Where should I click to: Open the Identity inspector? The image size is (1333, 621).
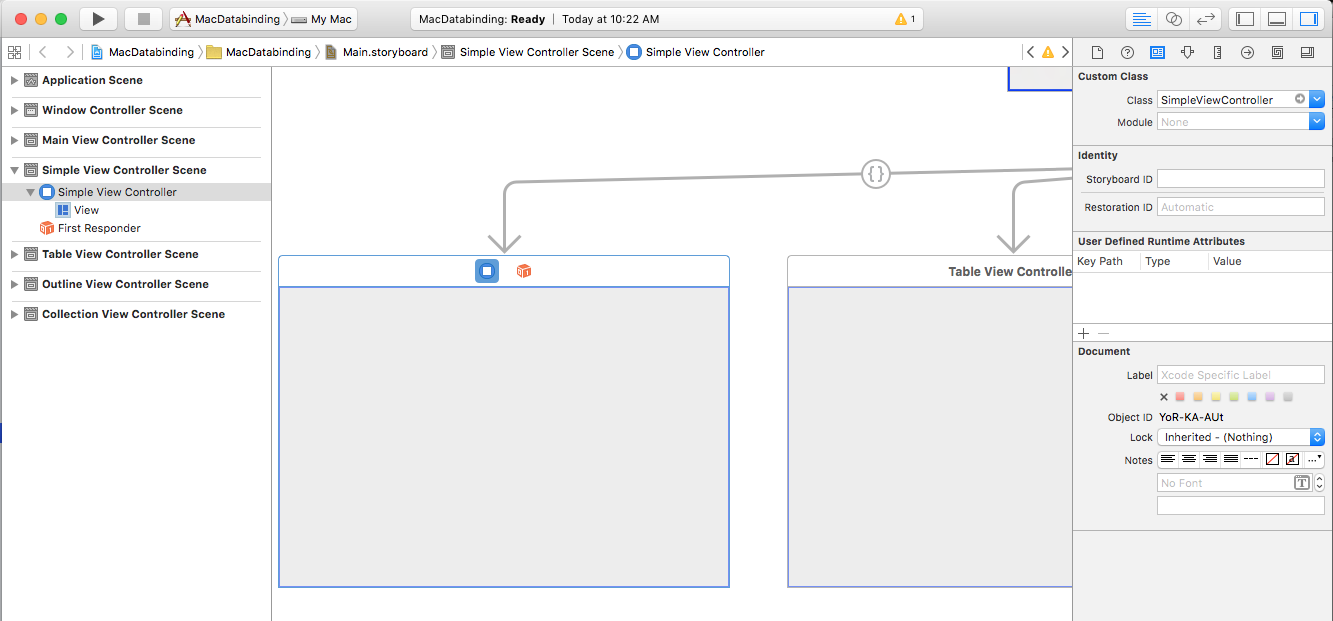click(1157, 52)
